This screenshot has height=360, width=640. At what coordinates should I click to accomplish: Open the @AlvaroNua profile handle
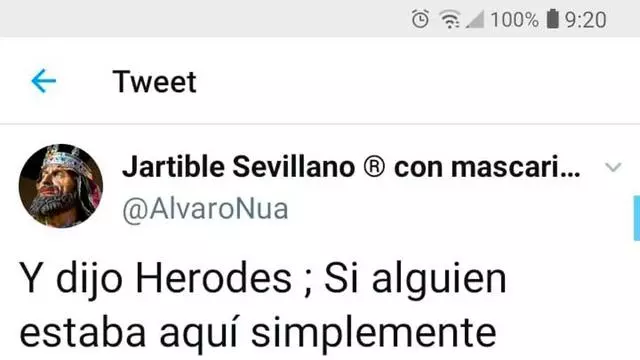(205, 209)
